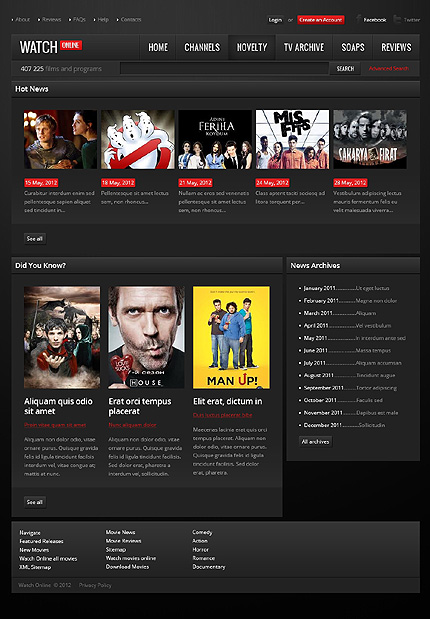
Task: Open Horror footer genre link
Action: pyautogui.click(x=201, y=550)
